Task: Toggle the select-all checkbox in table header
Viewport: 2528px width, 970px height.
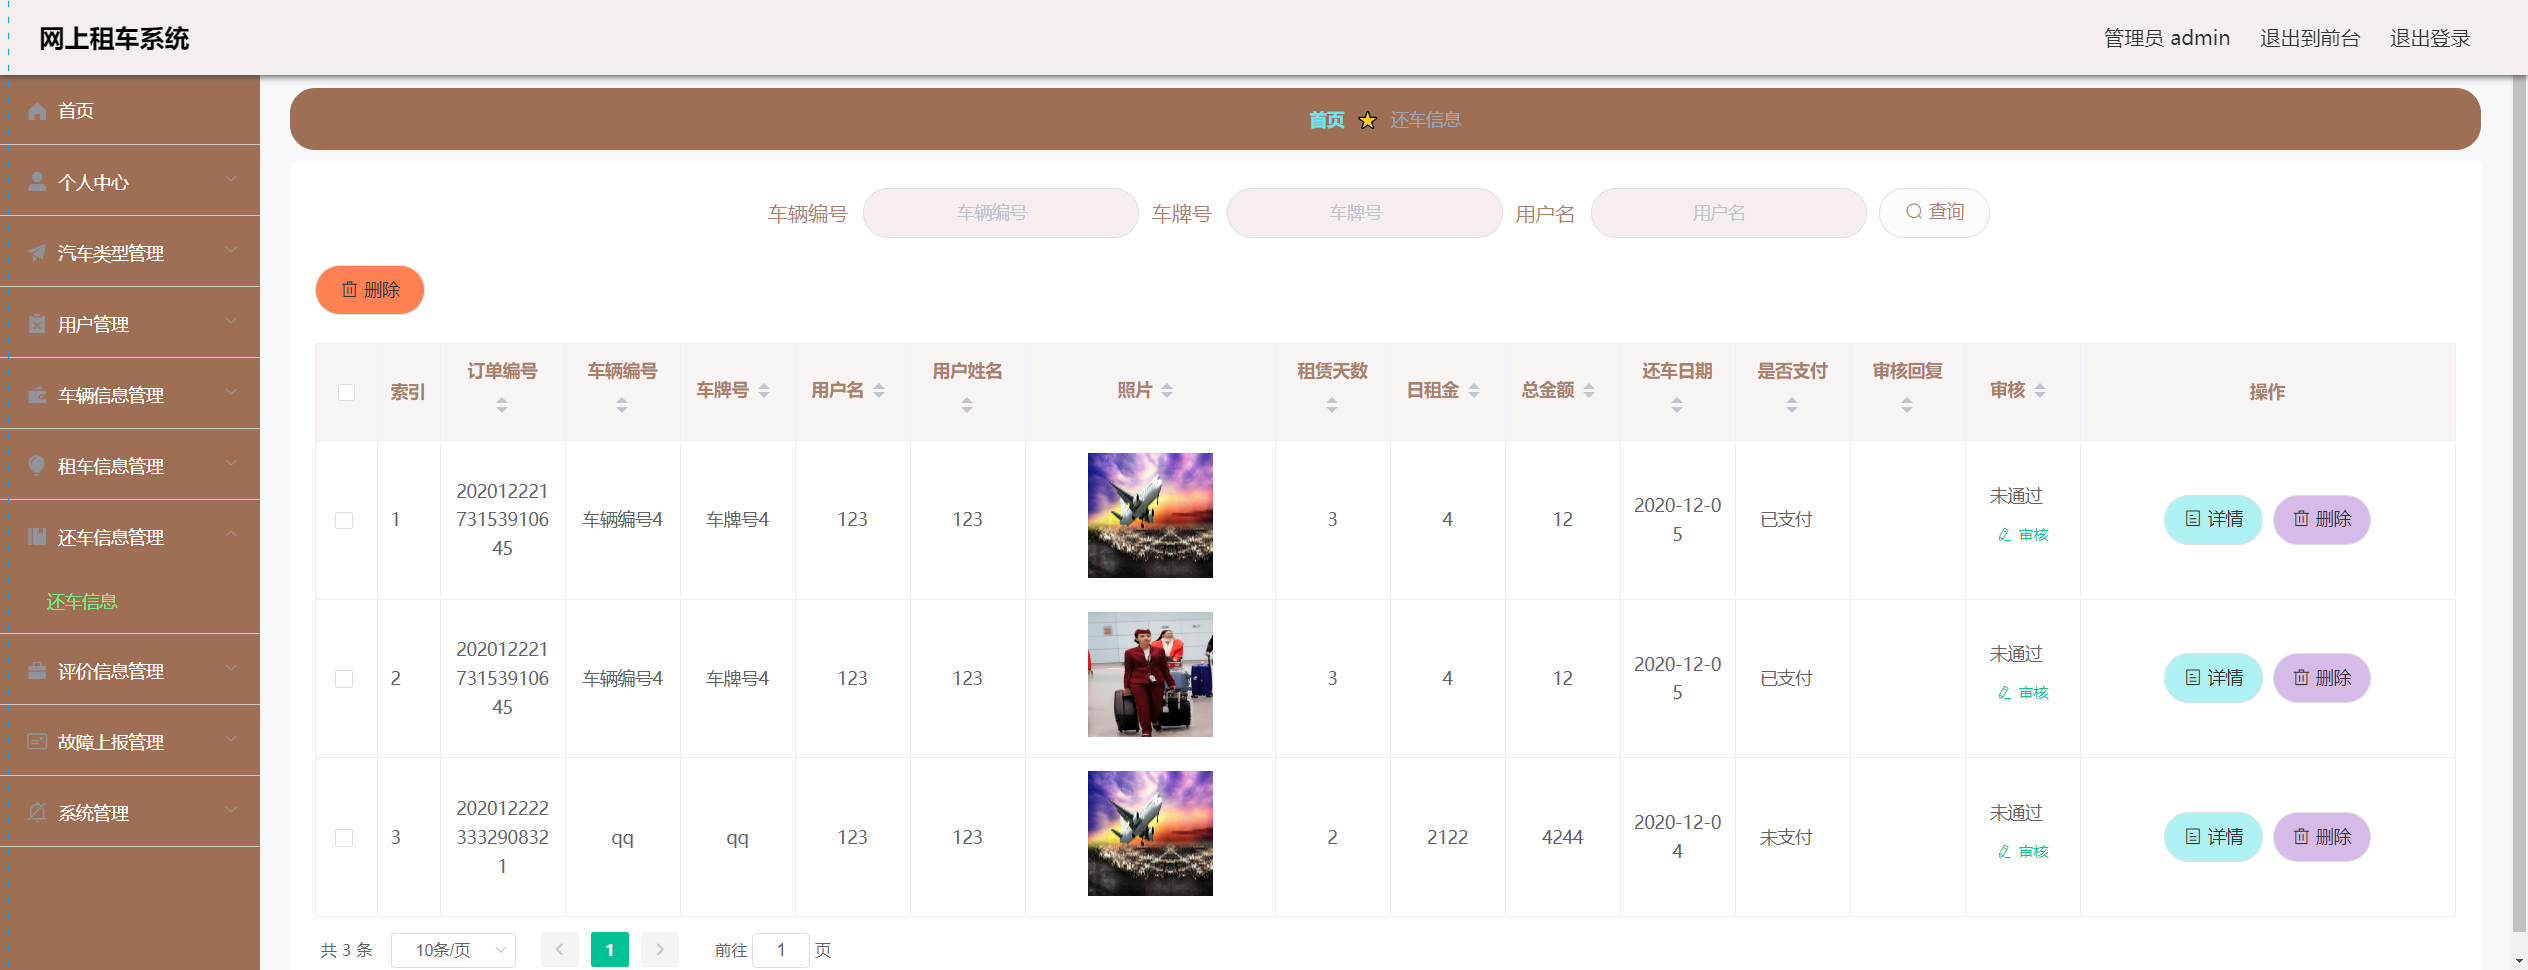Action: 346,392
